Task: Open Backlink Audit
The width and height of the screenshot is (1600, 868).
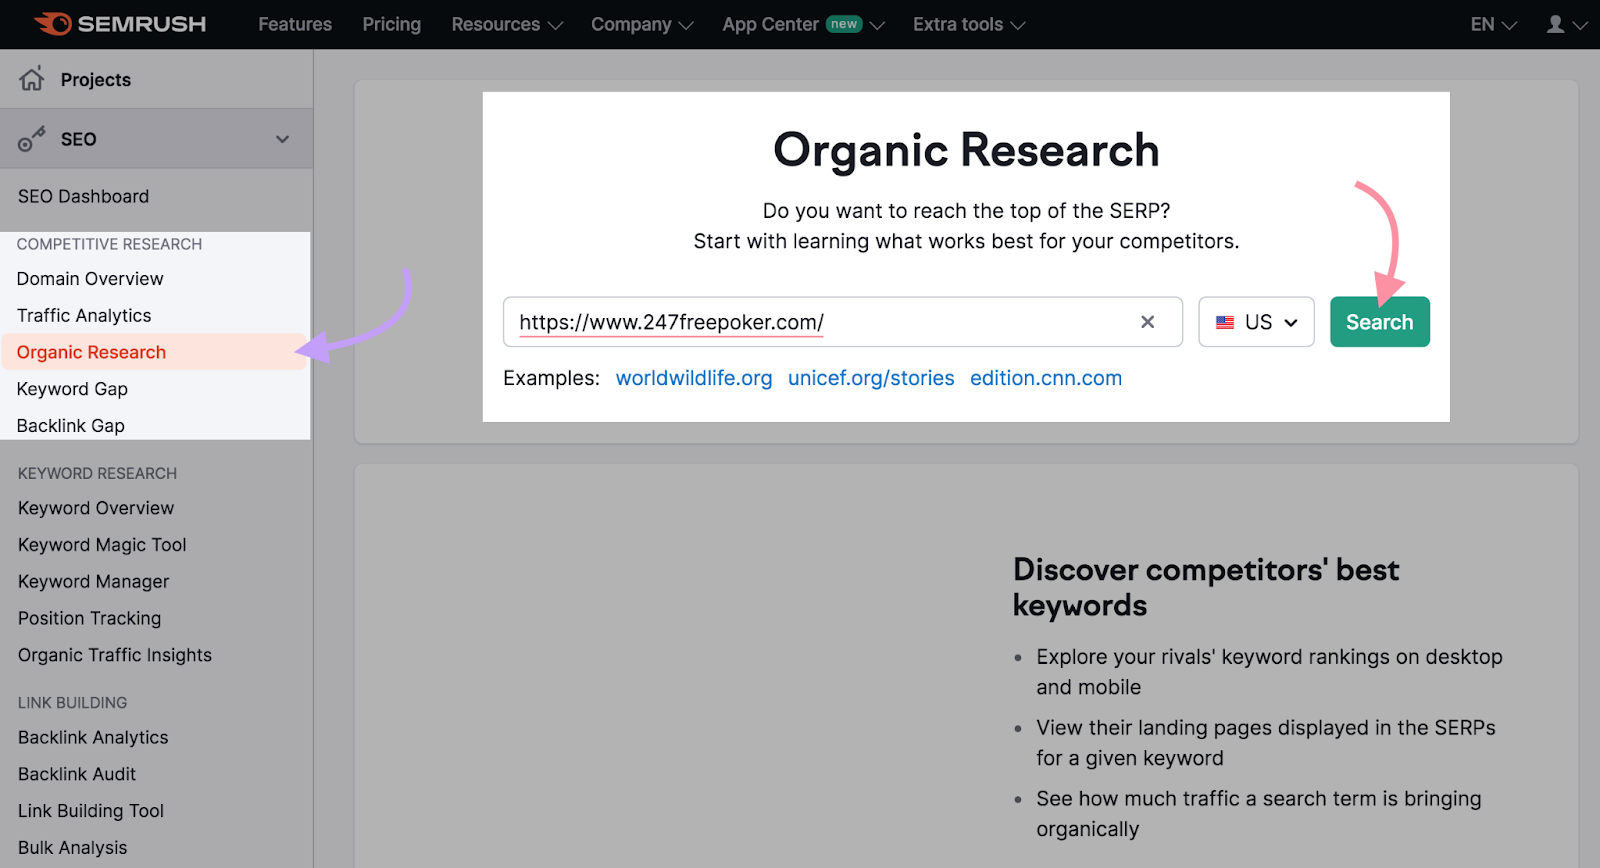Action: pos(77,774)
